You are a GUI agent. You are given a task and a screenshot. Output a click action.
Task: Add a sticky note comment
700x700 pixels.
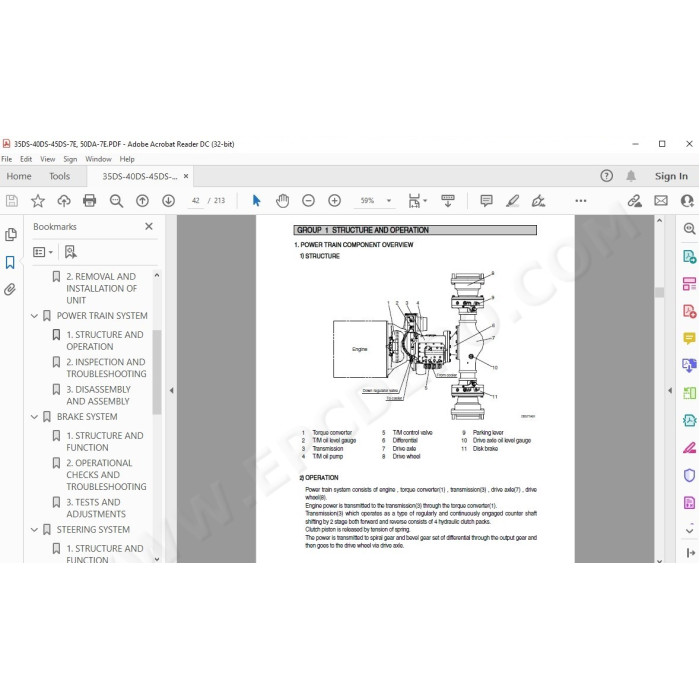point(487,201)
